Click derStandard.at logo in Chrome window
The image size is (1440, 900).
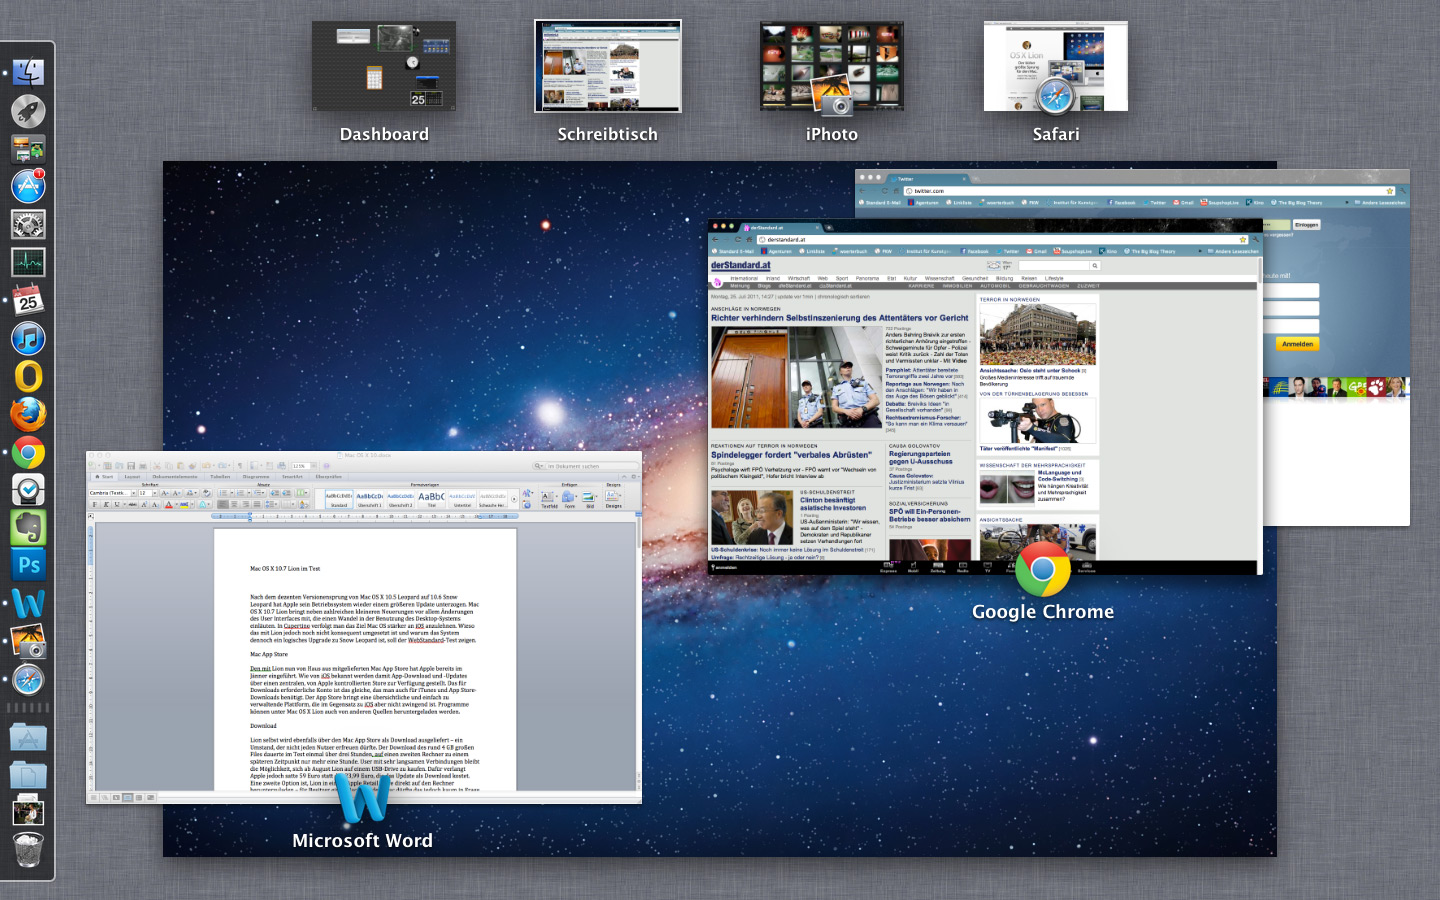tap(741, 266)
